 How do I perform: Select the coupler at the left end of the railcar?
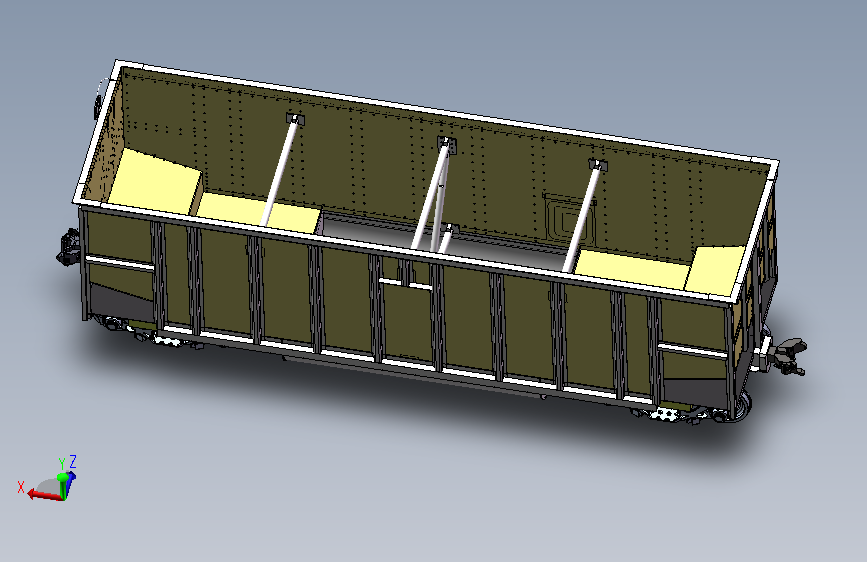coord(69,247)
